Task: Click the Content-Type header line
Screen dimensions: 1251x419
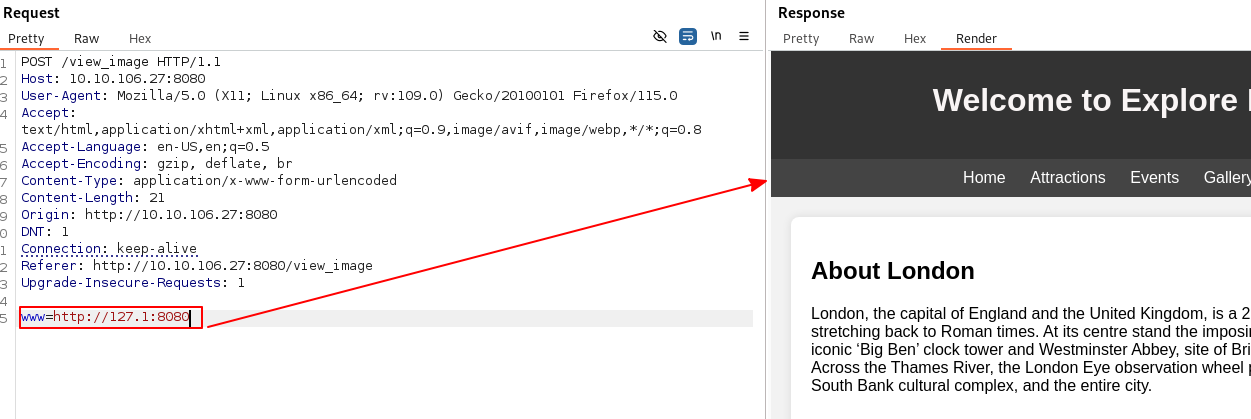Action: click(209, 181)
